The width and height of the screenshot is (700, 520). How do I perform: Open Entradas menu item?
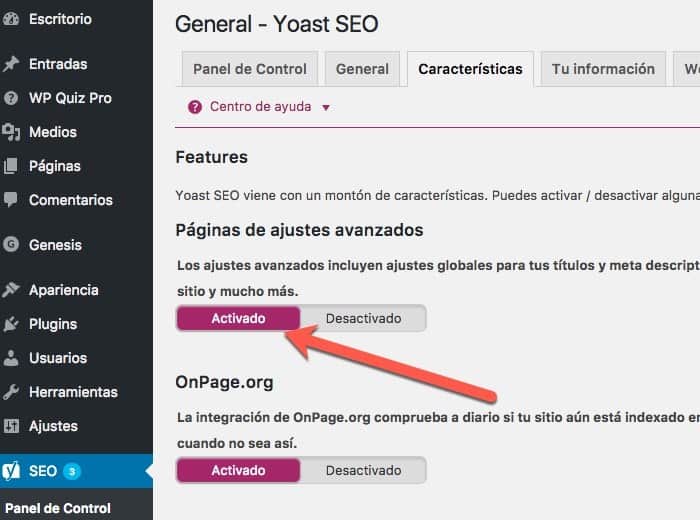(58, 64)
